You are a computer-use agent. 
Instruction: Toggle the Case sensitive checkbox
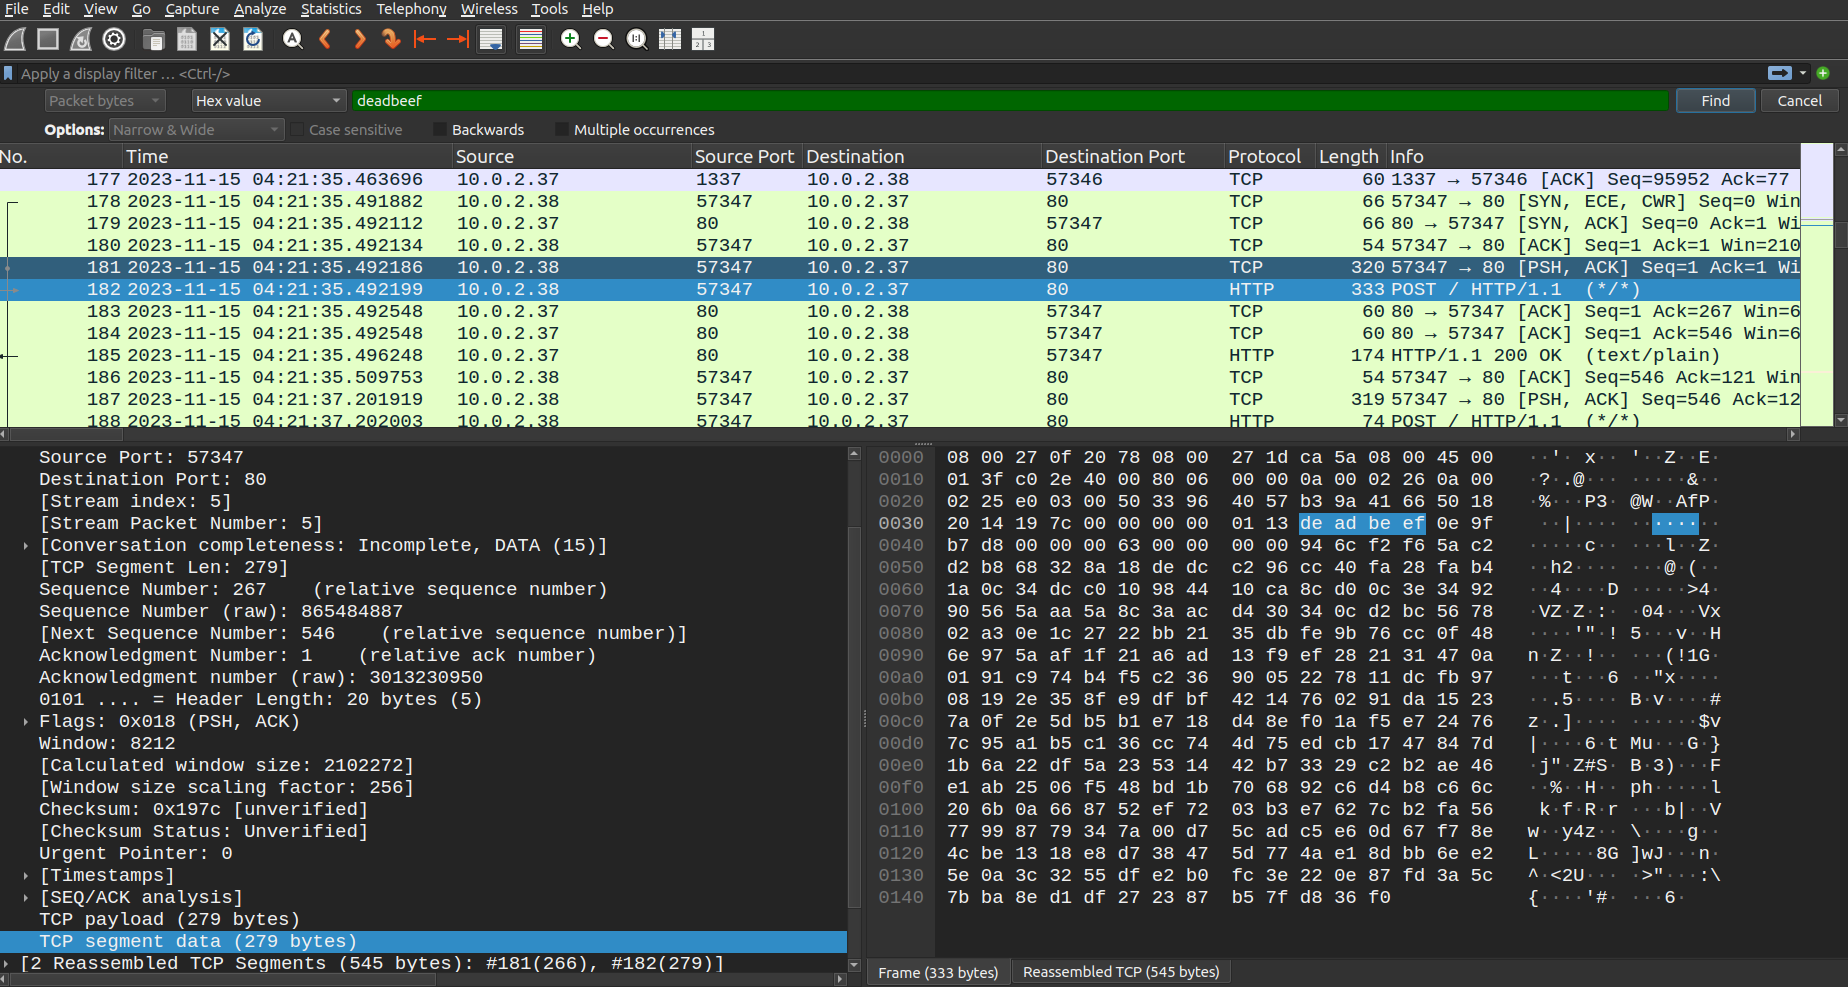(297, 130)
